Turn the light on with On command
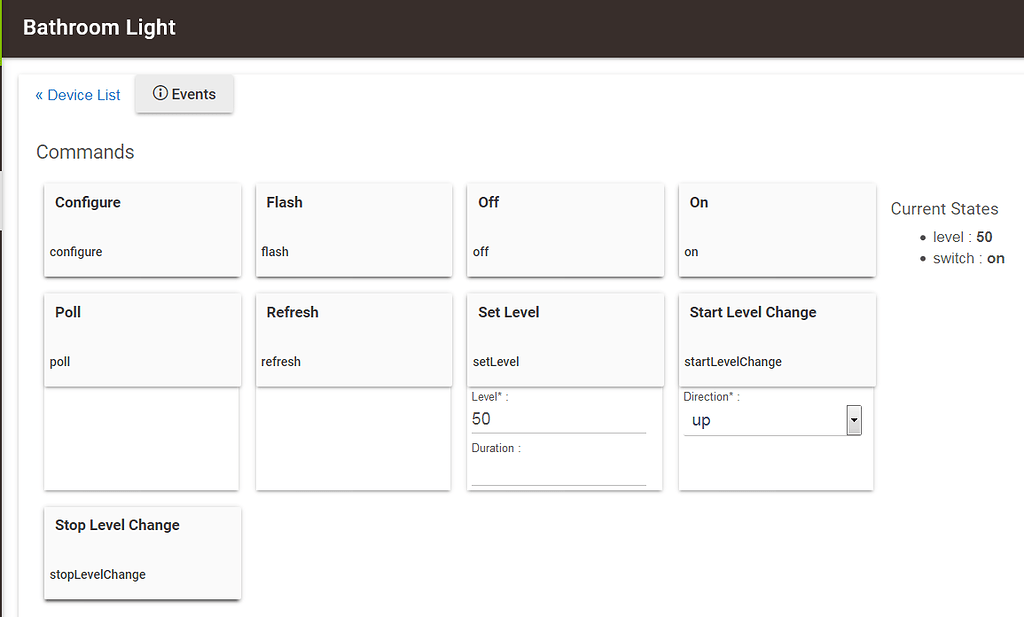The height and width of the screenshot is (617, 1024). click(777, 229)
